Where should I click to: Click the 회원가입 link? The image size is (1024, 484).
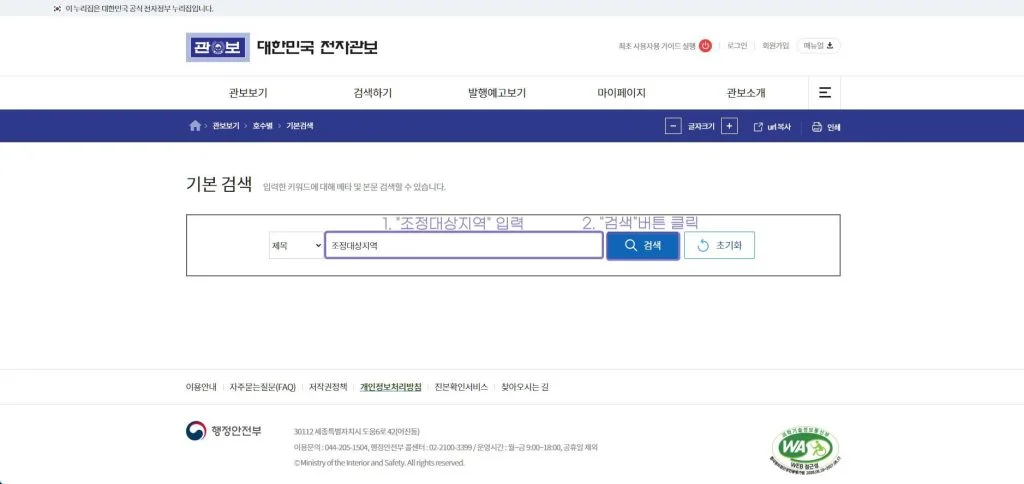(776, 46)
